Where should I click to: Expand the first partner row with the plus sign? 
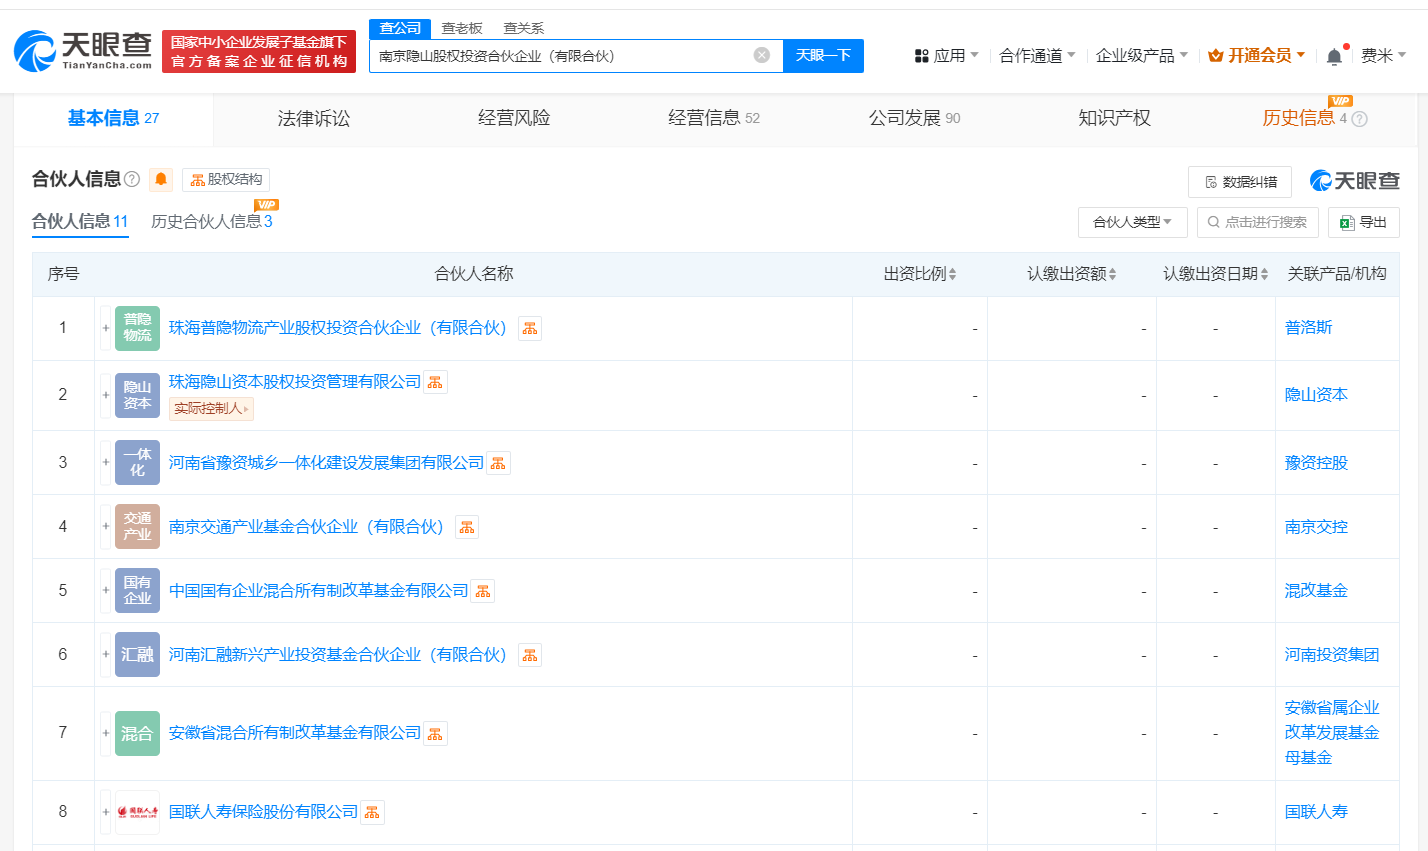coord(105,327)
